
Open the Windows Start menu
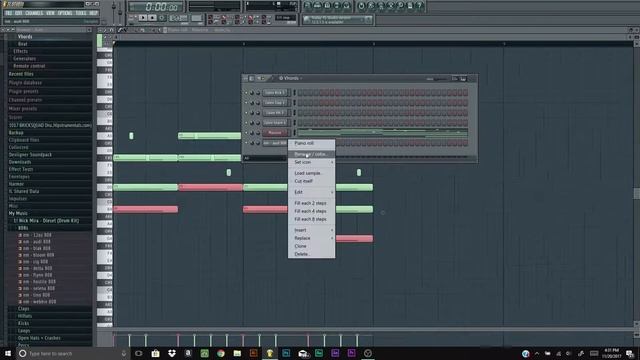coord(7,353)
